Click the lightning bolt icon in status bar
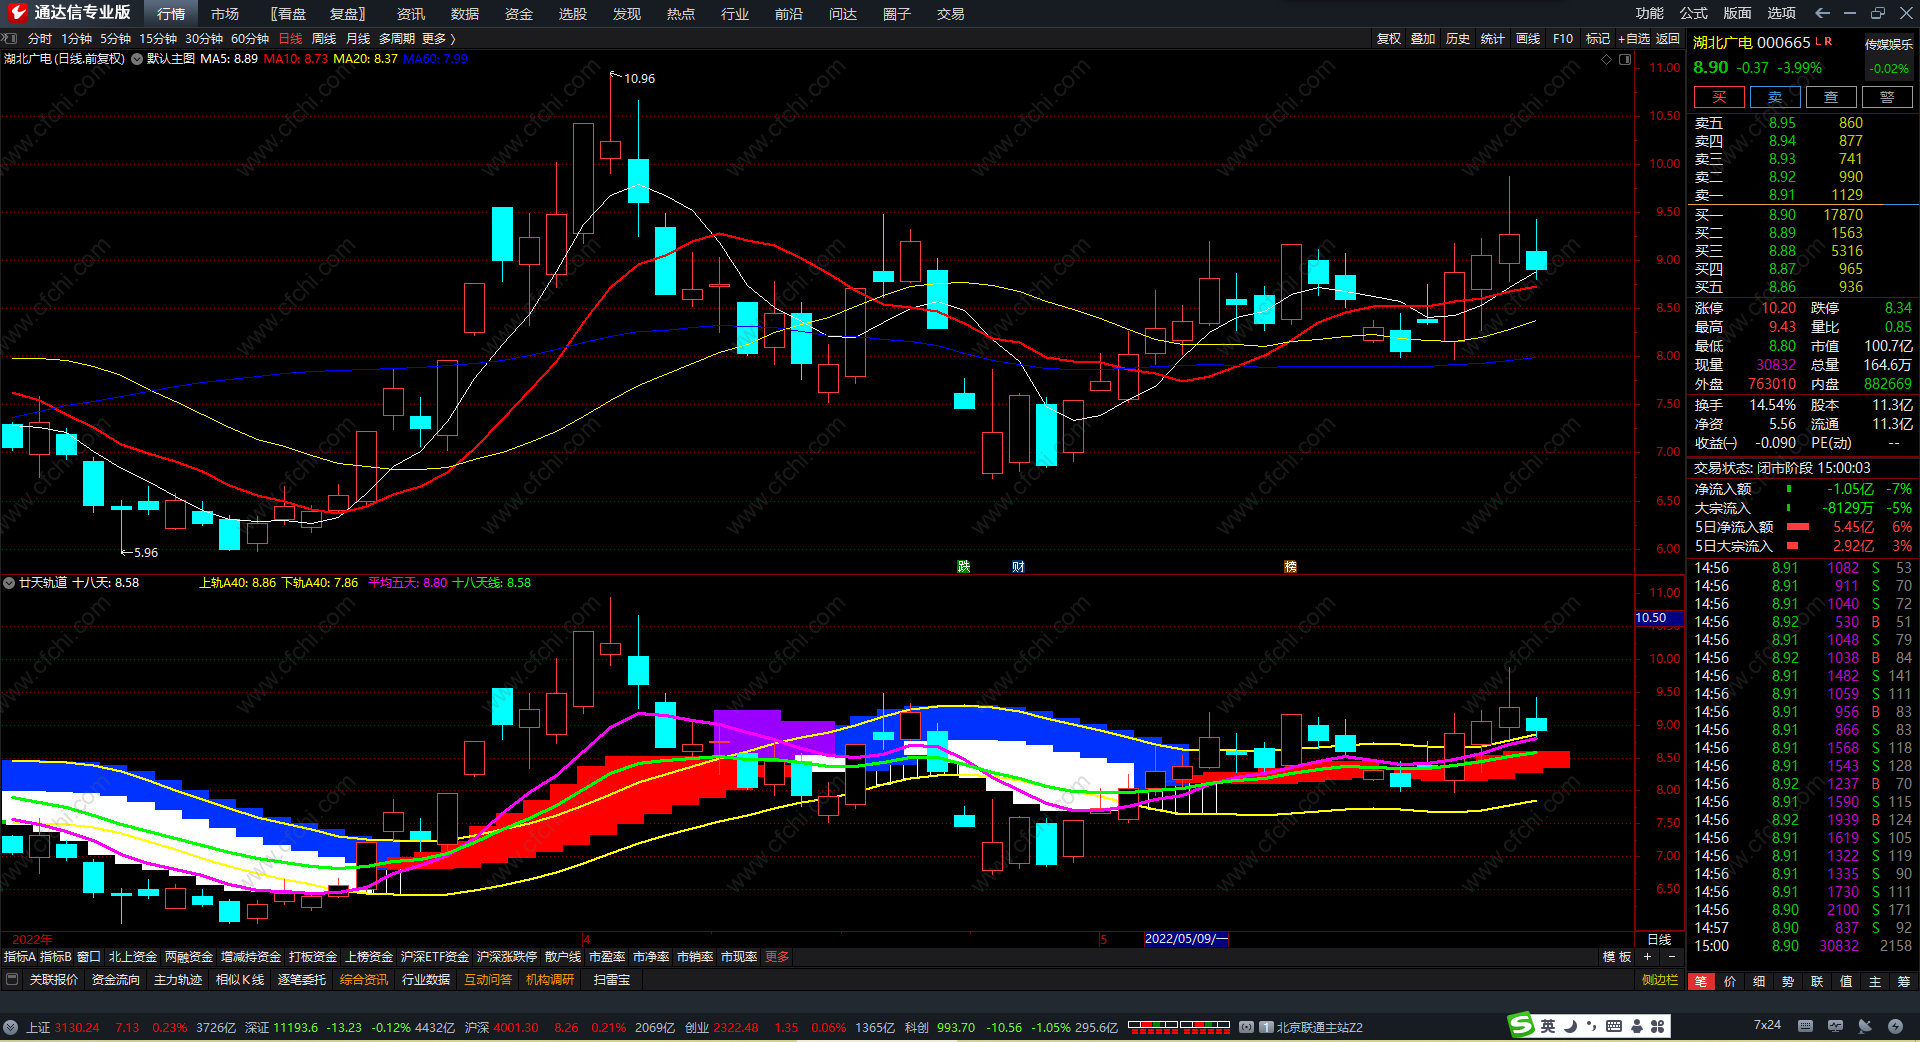Viewport: 1920px width, 1042px height. point(1895,1026)
